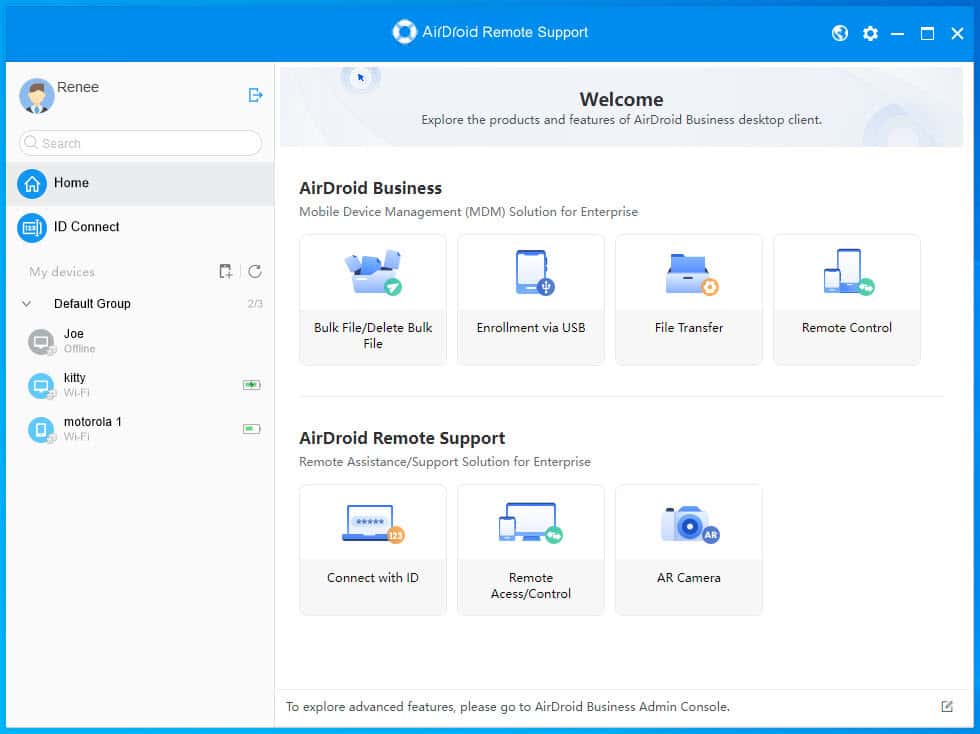
Task: Click the Remote Control devices icon
Action: [x=848, y=272]
